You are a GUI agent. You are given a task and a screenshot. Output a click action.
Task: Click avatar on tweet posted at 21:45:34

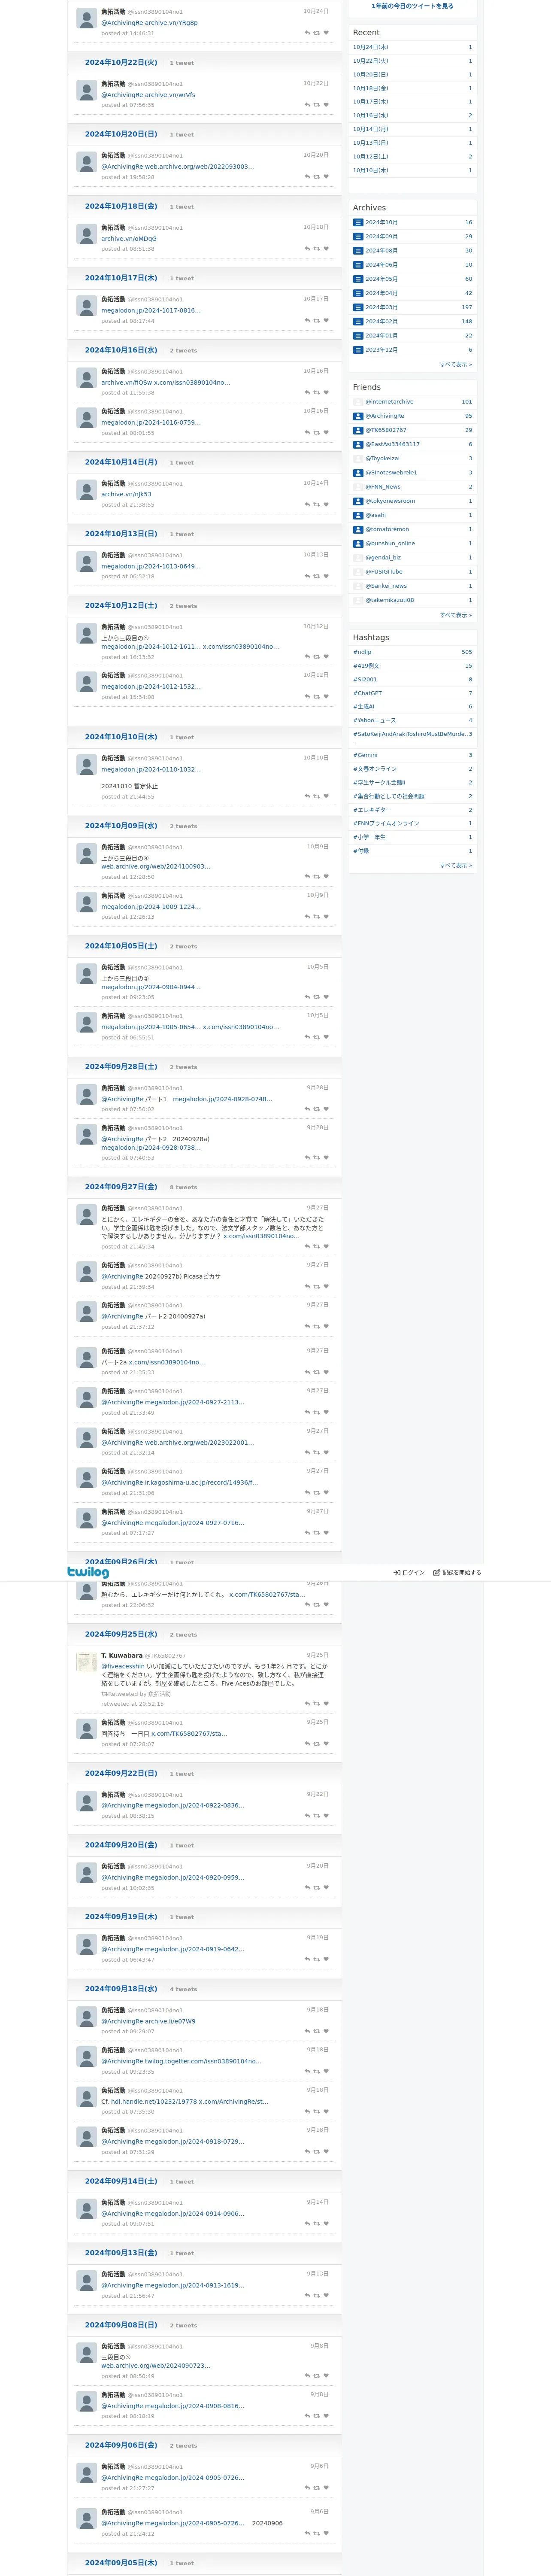click(x=87, y=1215)
